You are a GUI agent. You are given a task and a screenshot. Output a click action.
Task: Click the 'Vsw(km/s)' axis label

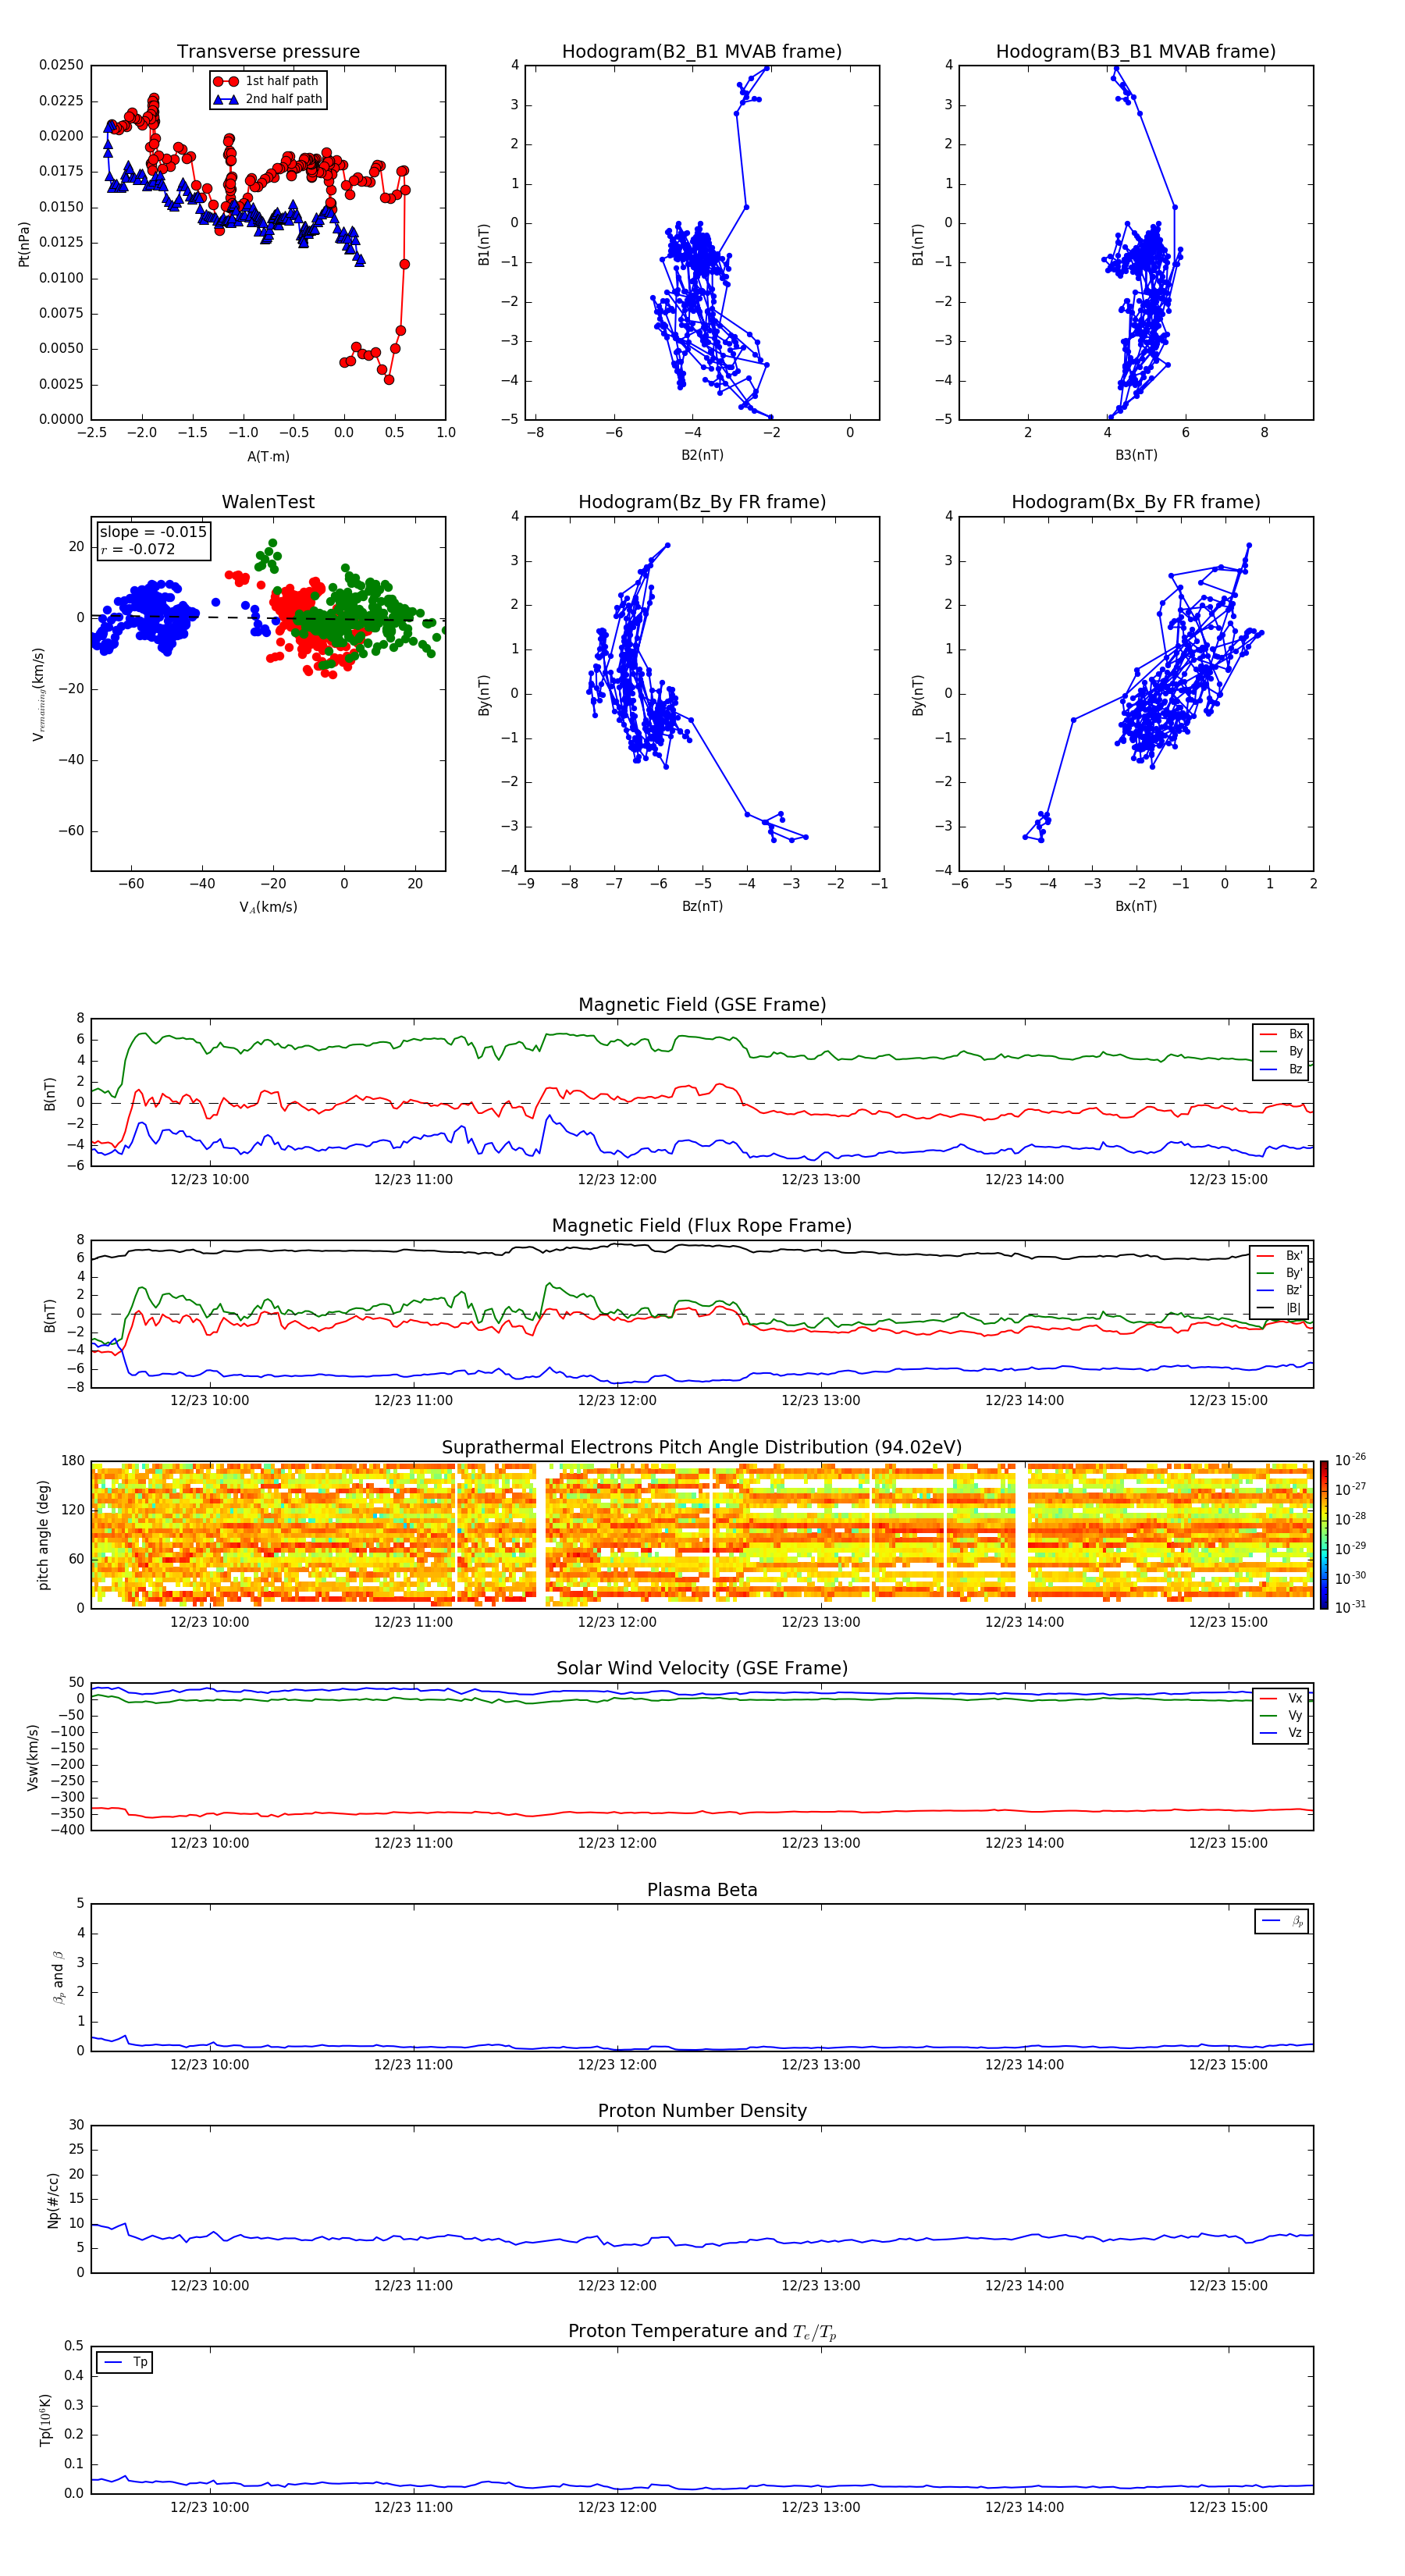[33, 1757]
